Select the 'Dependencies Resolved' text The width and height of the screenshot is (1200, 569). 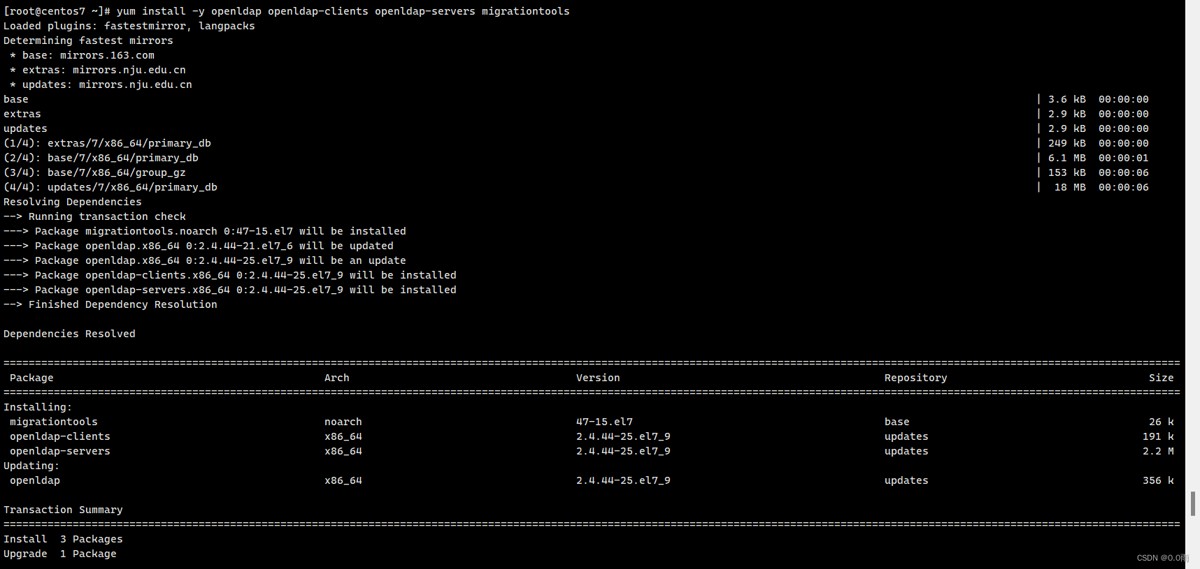(69, 334)
